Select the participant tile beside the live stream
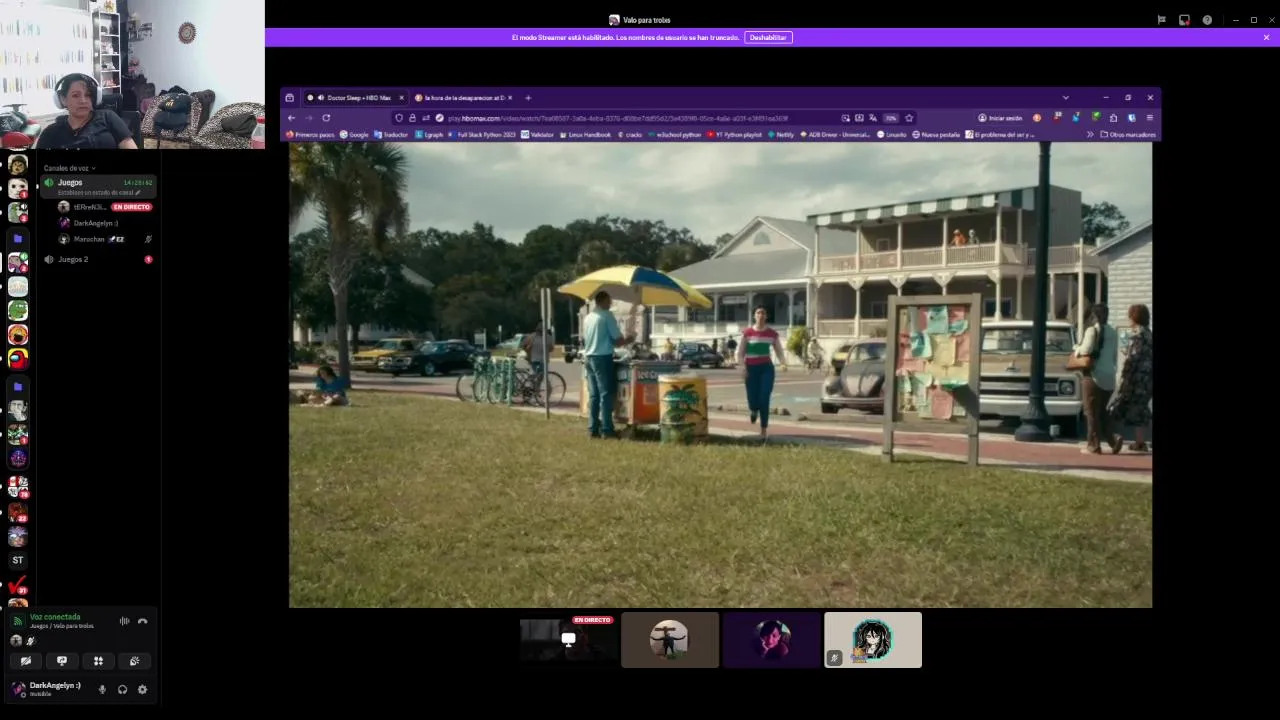This screenshot has height=720, width=1280. point(670,640)
